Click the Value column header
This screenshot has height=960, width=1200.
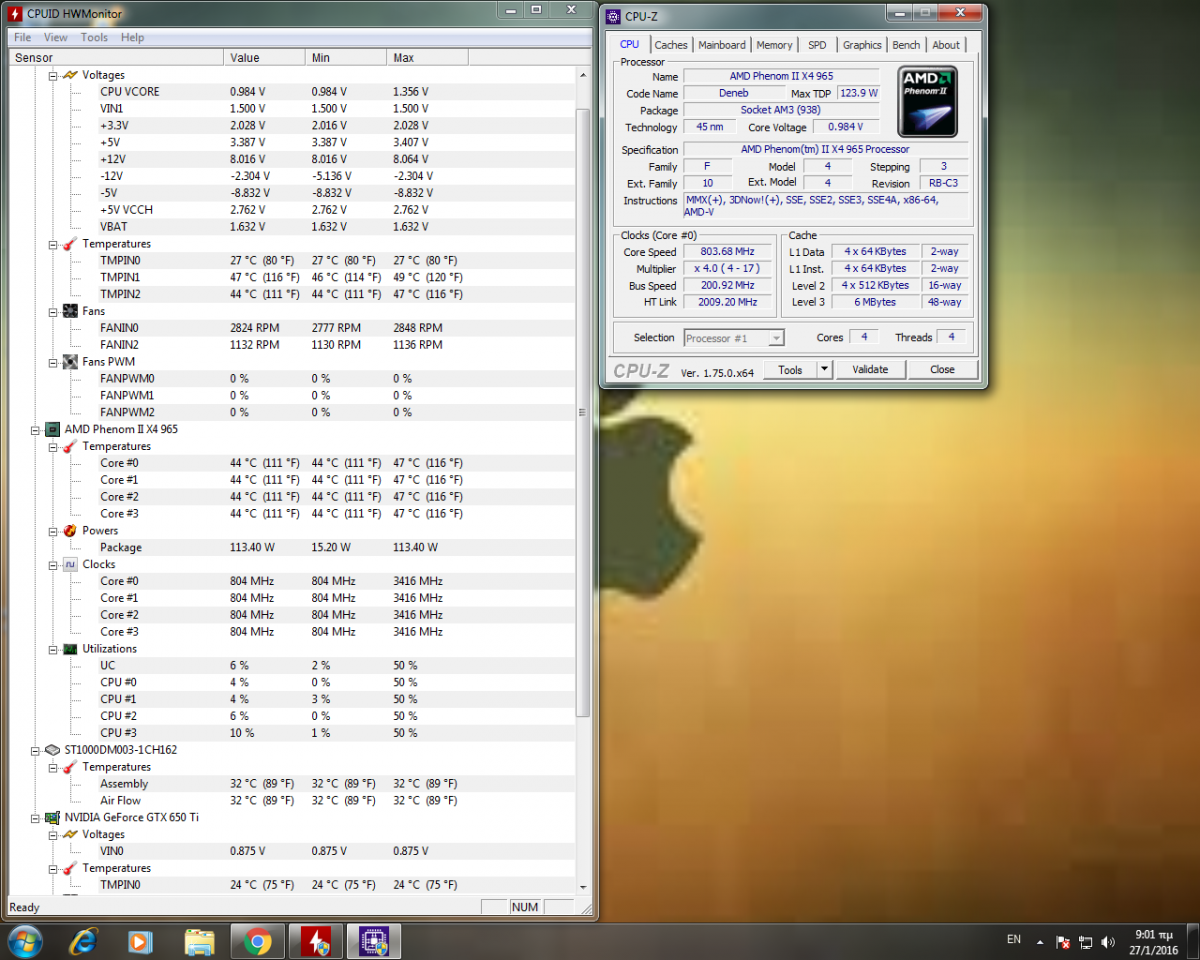tap(264, 57)
